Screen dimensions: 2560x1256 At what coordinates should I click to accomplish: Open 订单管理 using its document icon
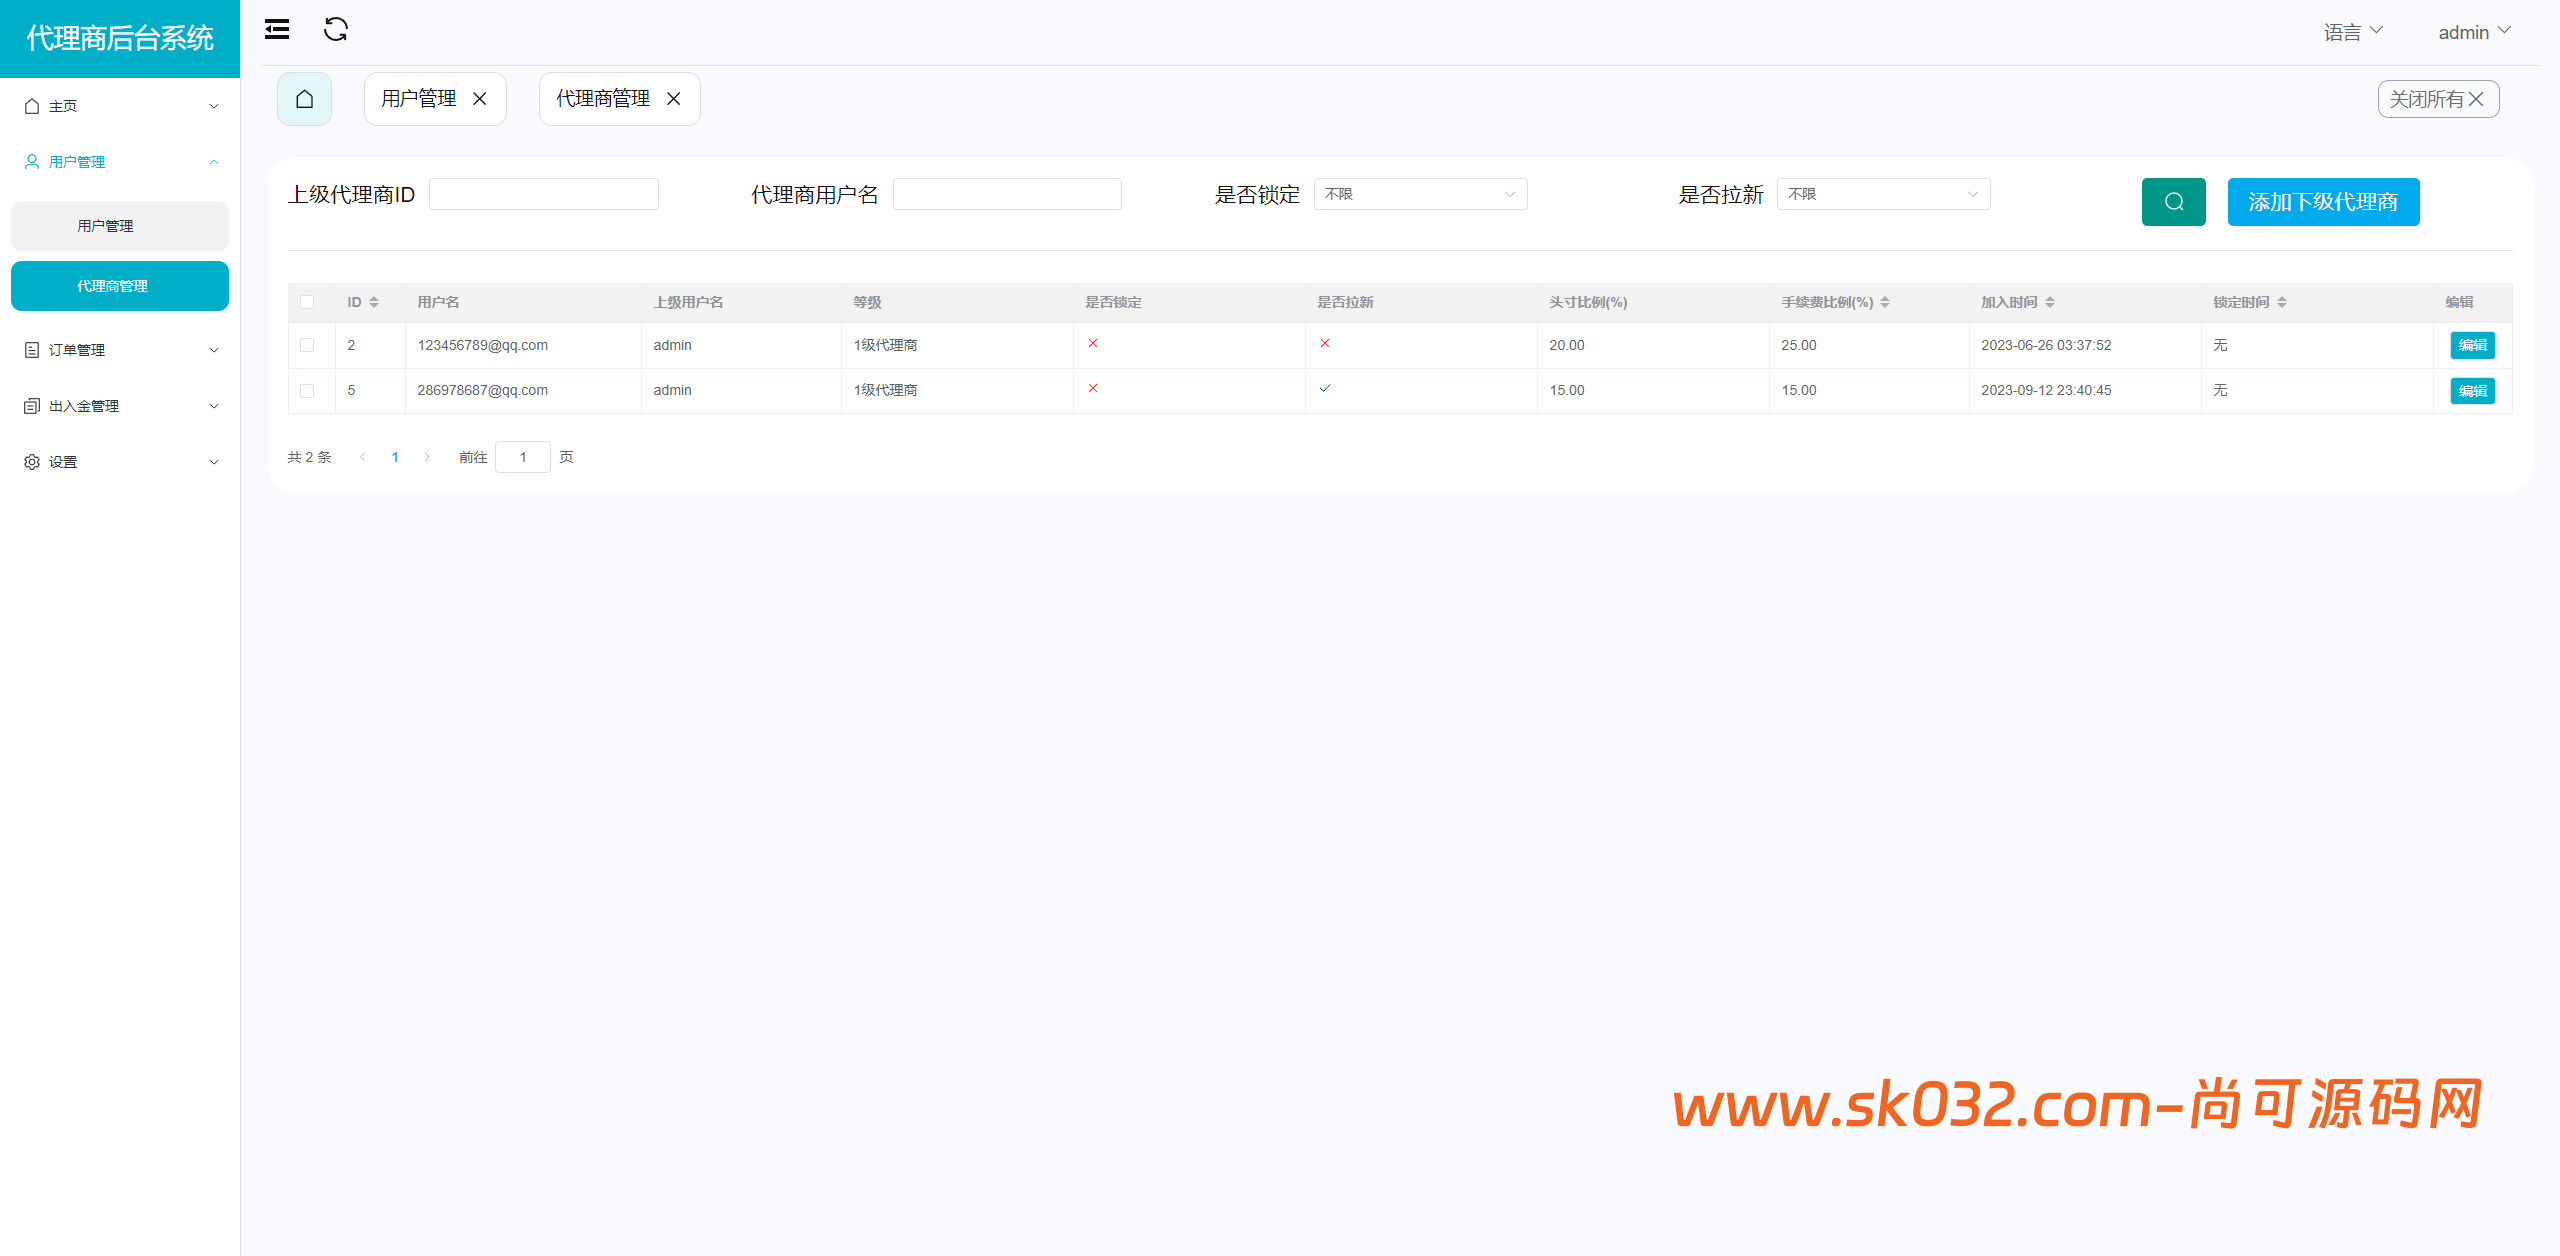[x=31, y=349]
